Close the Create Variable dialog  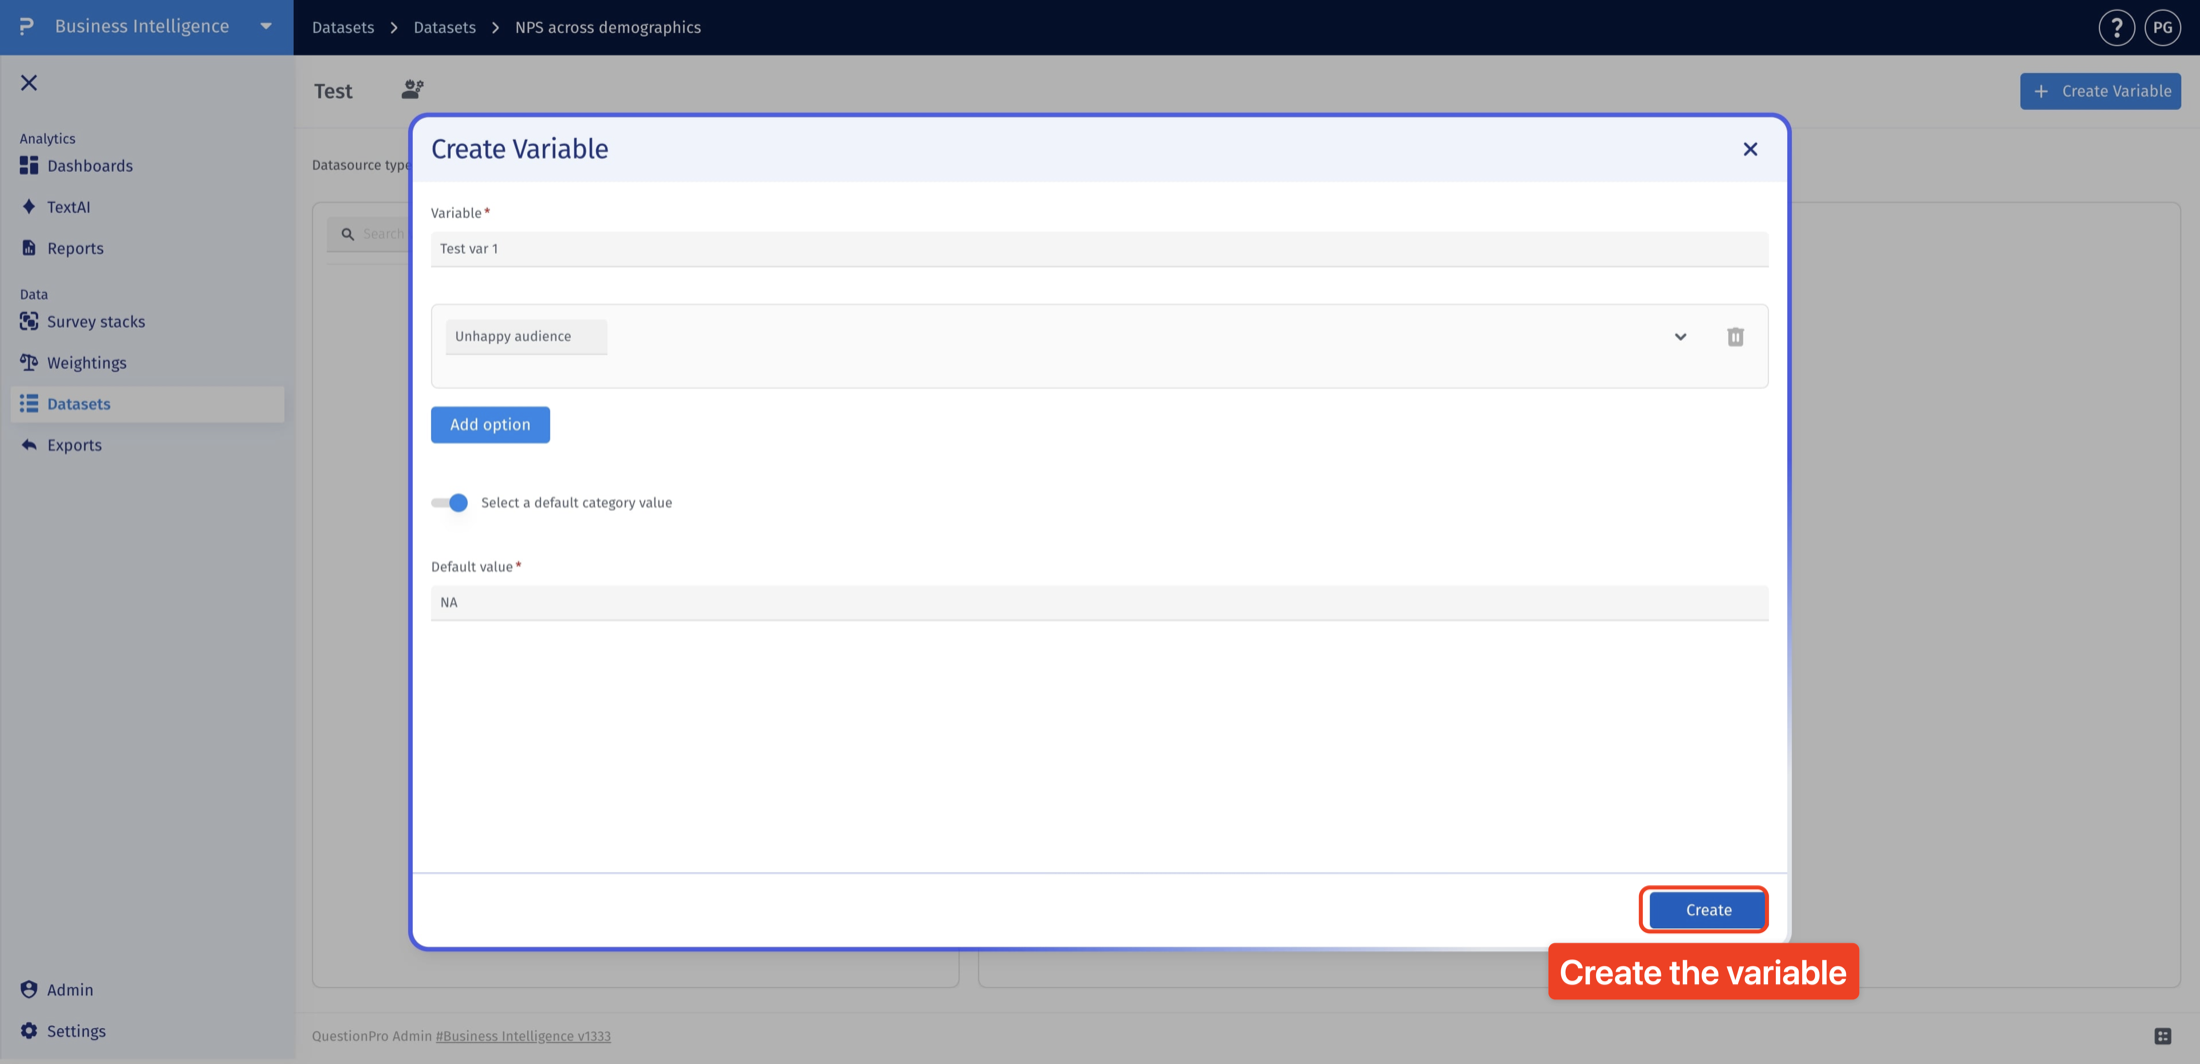click(x=1750, y=149)
